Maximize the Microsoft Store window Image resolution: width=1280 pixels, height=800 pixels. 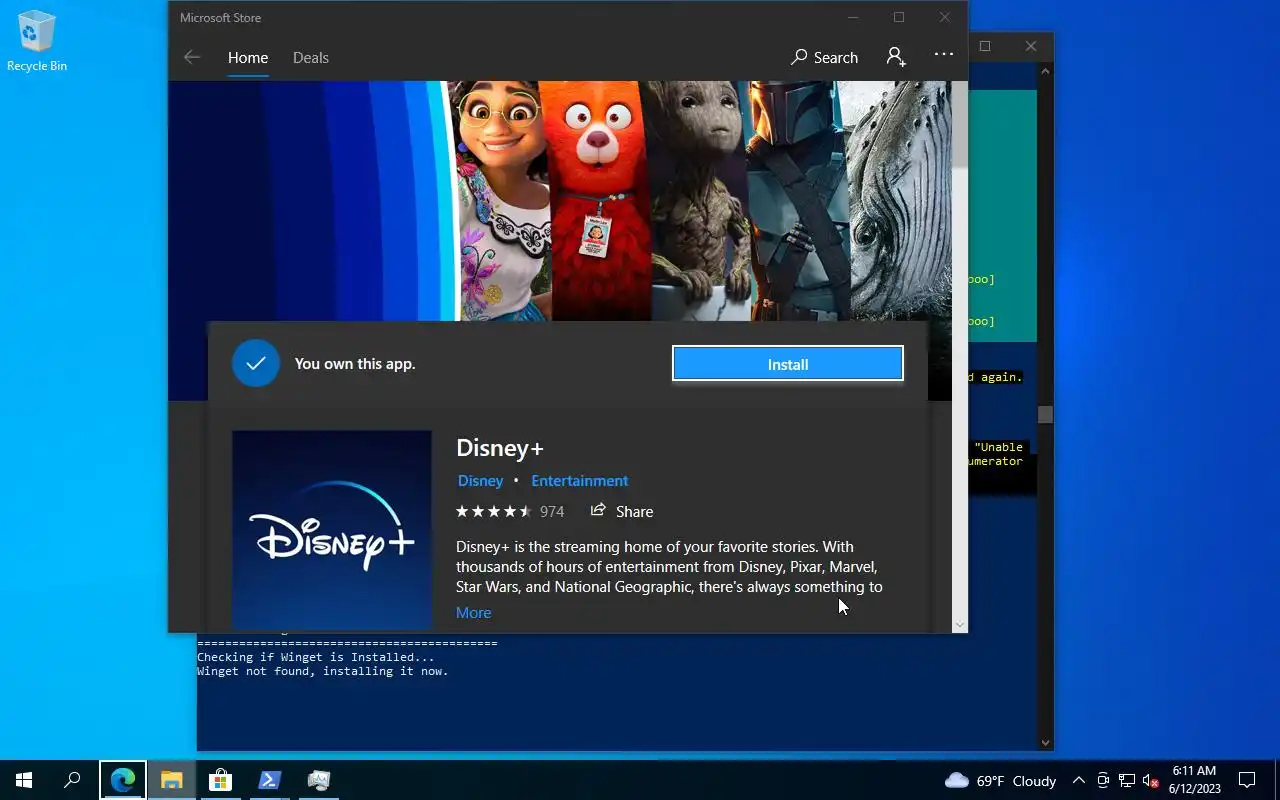coord(899,17)
